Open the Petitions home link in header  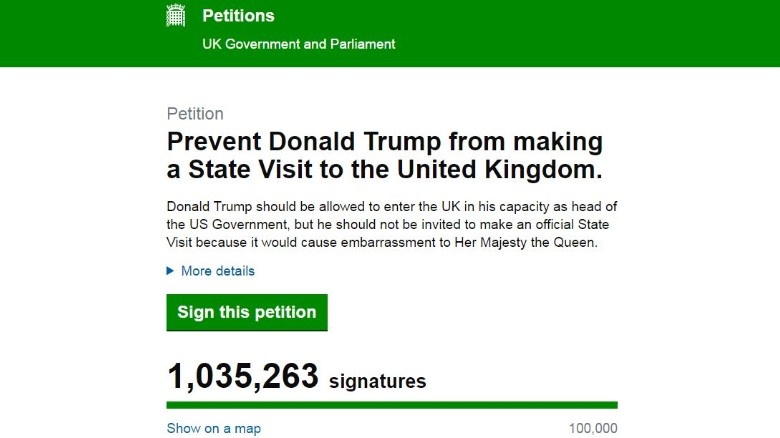238,16
